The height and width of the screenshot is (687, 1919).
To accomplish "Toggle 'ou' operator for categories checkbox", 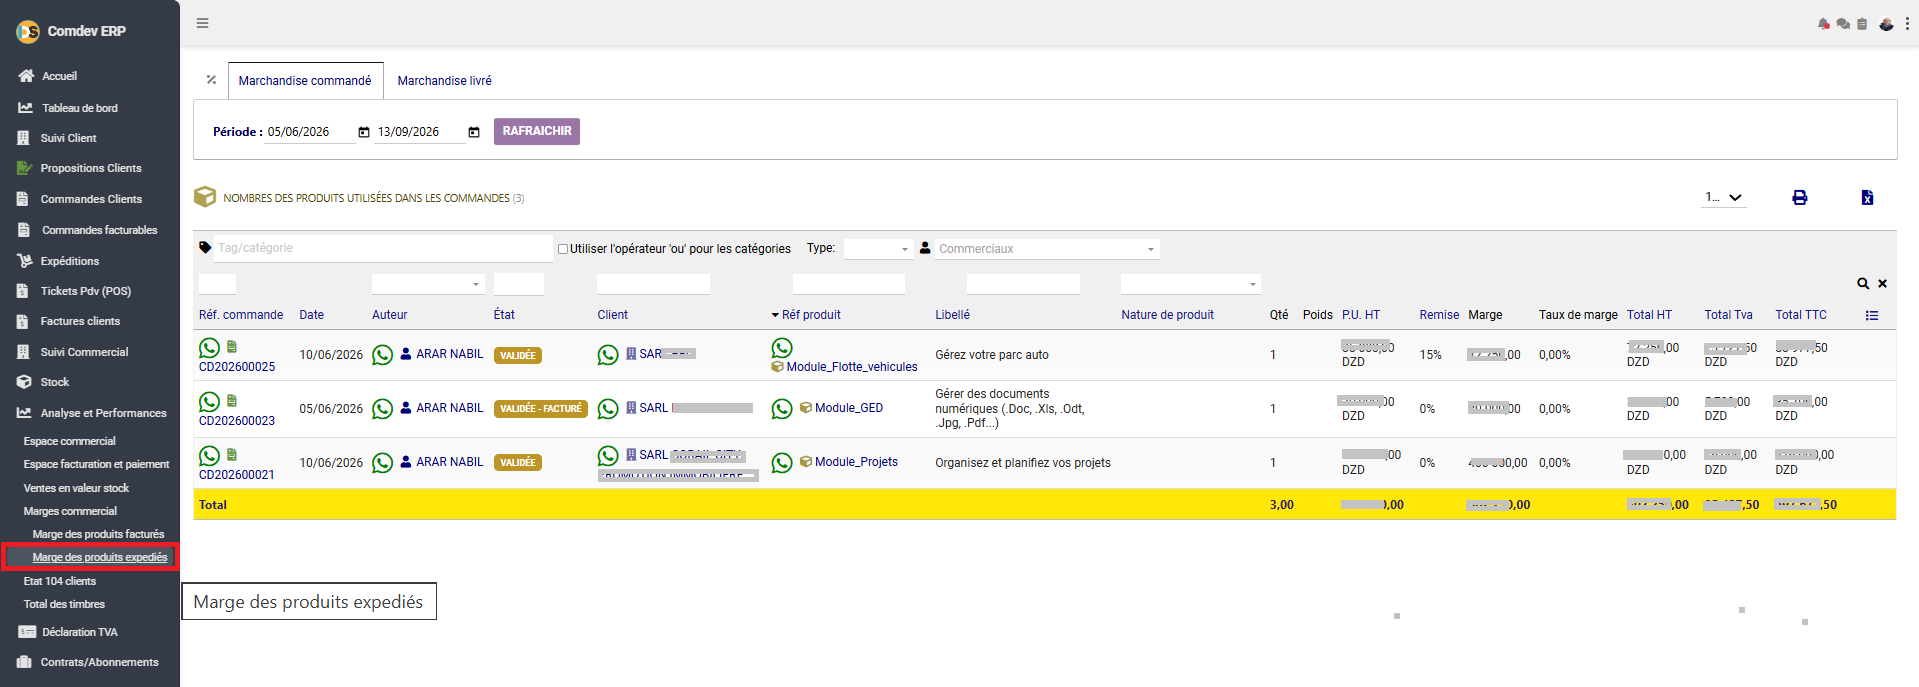I will tap(563, 249).
